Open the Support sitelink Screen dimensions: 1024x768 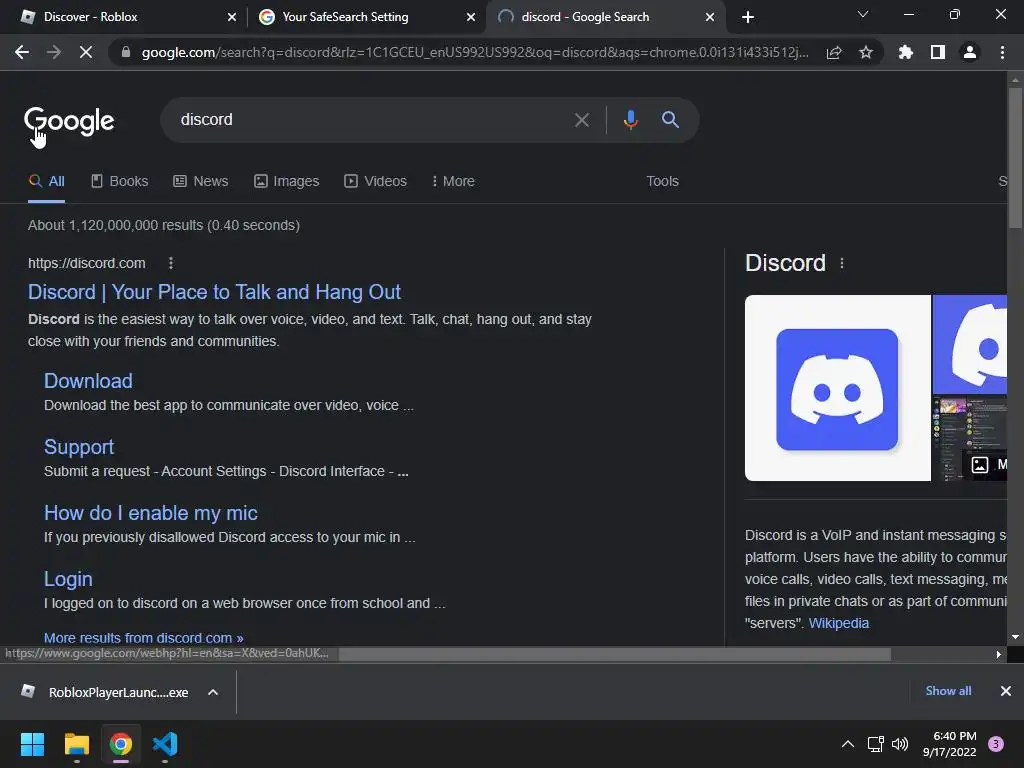point(79,447)
